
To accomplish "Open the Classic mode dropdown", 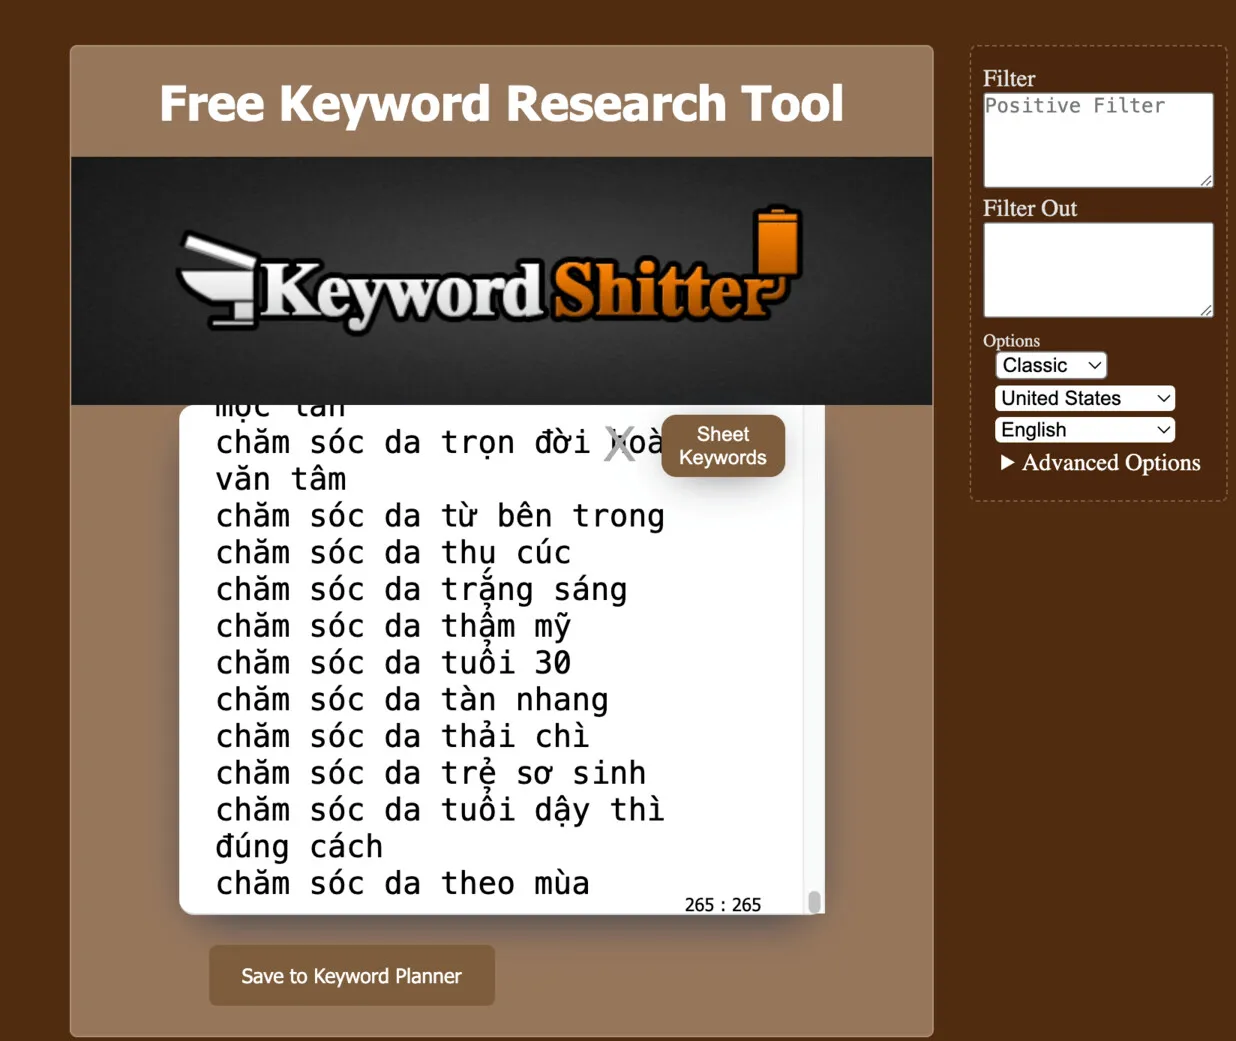I will (x=1050, y=365).
